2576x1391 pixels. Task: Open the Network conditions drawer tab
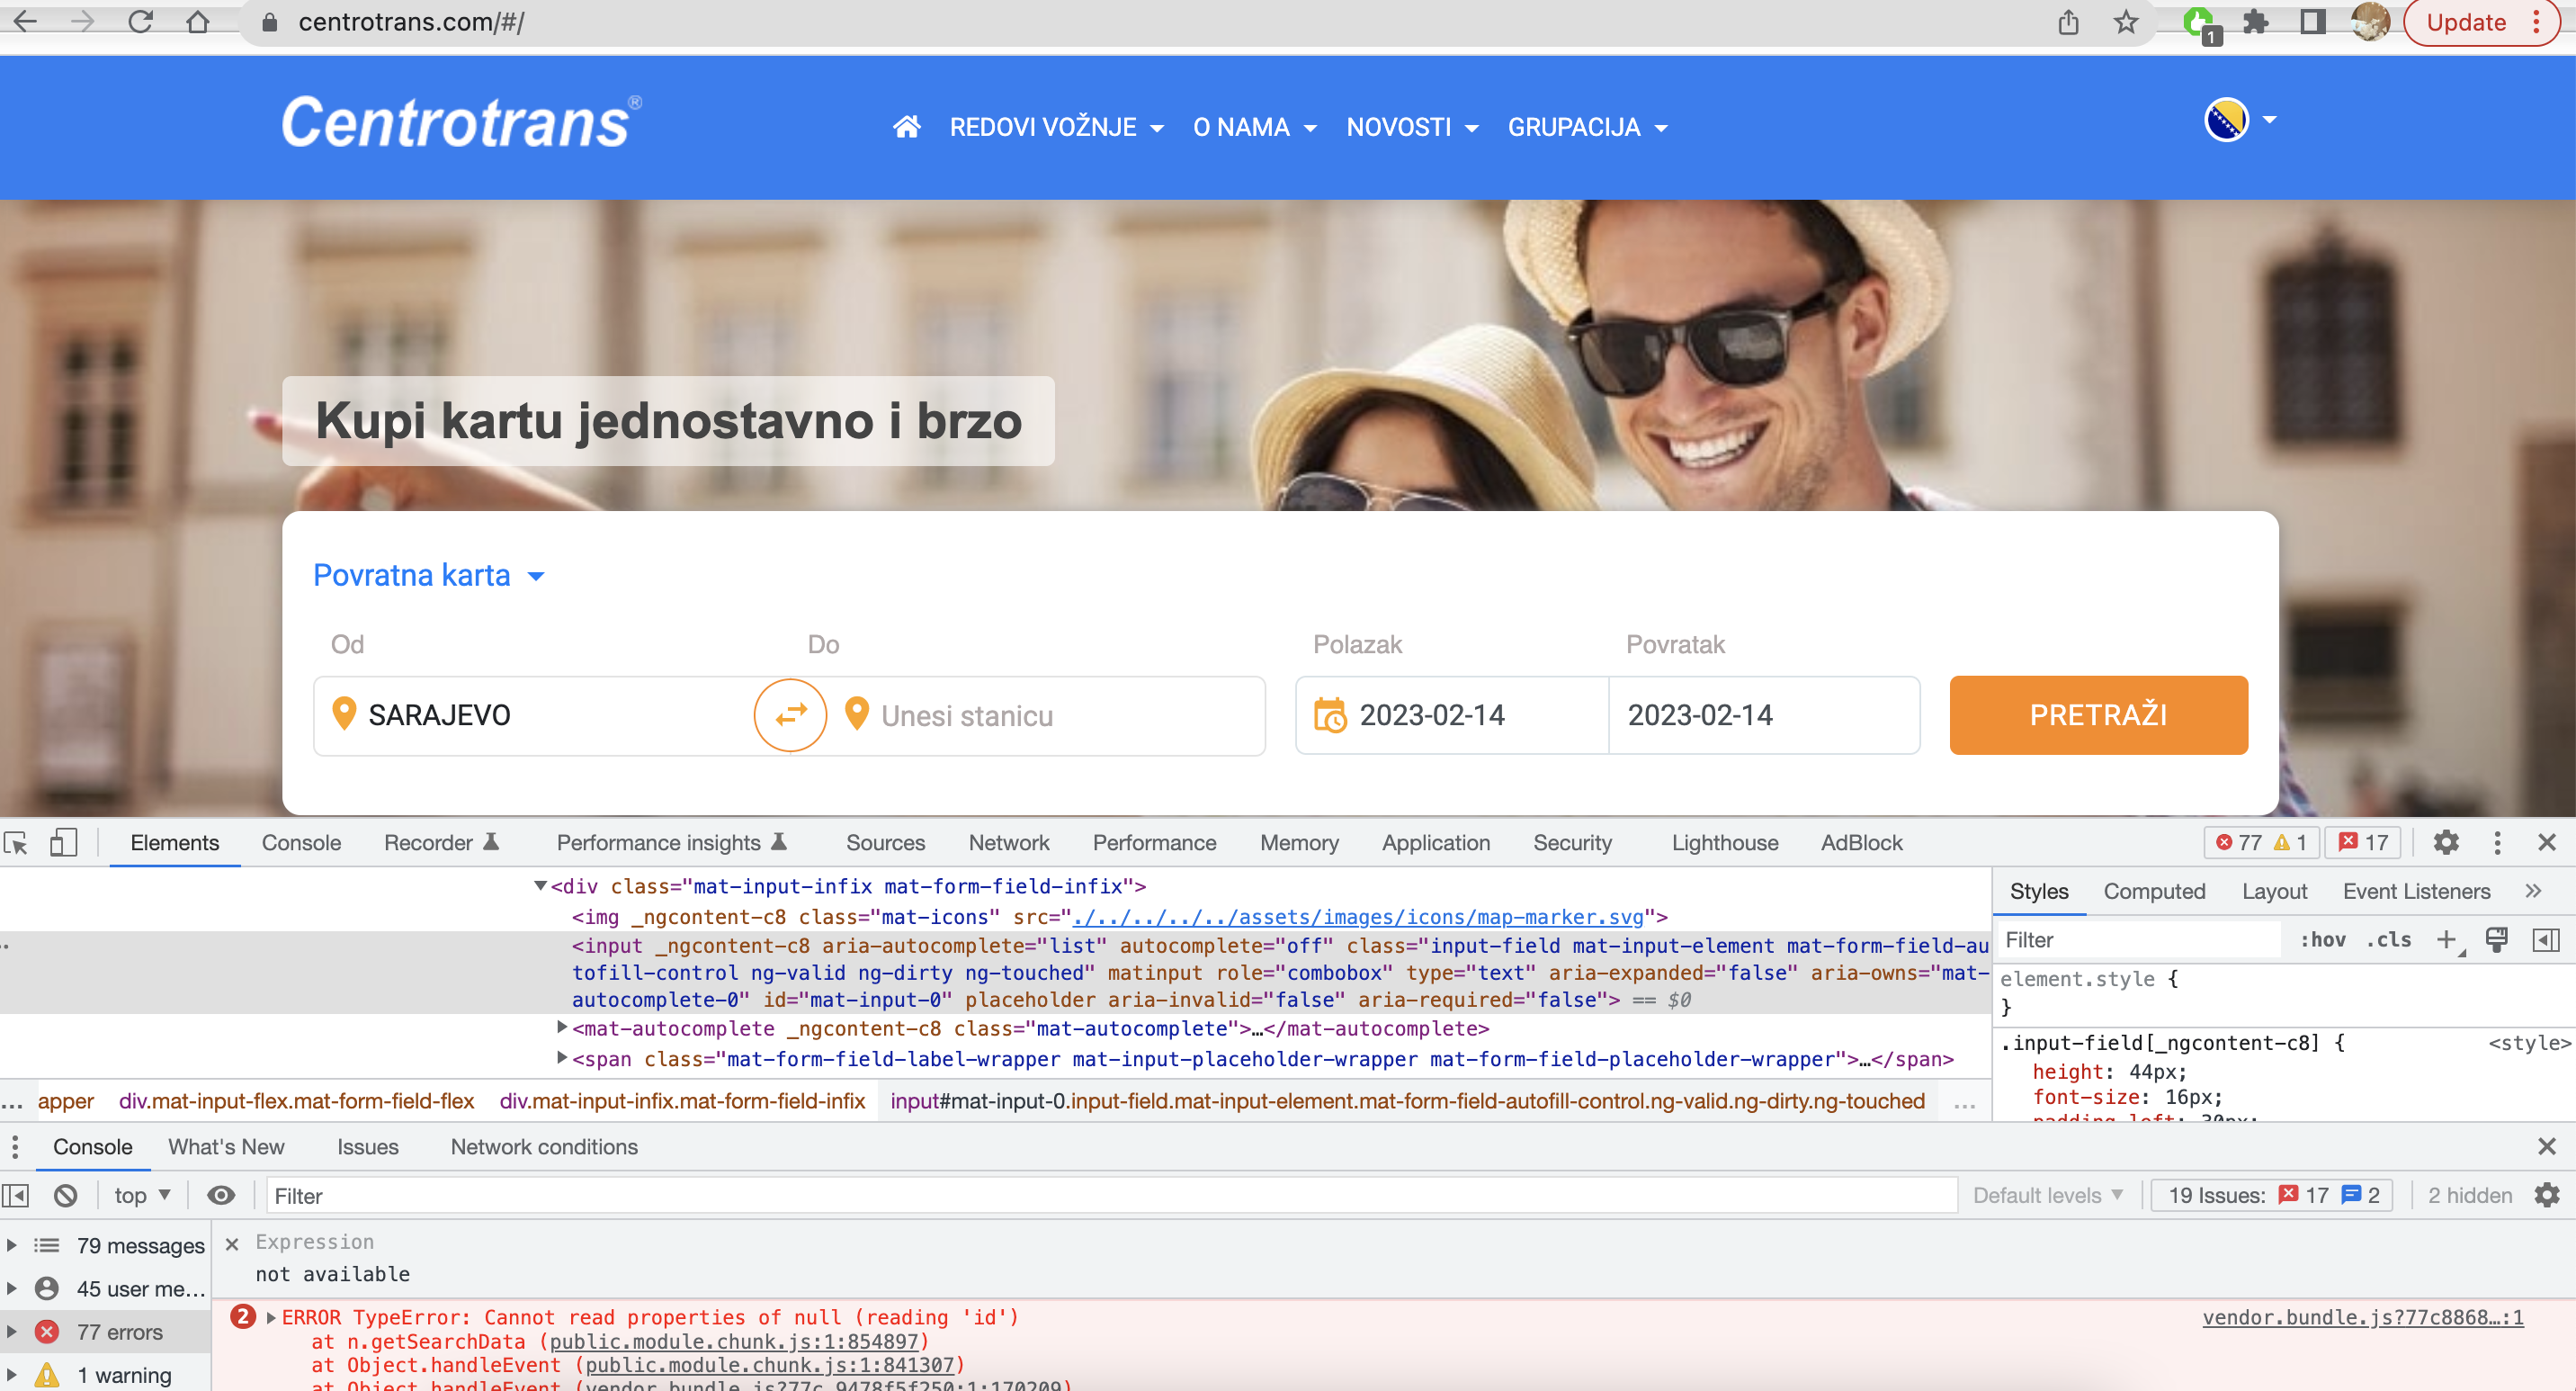point(544,1147)
